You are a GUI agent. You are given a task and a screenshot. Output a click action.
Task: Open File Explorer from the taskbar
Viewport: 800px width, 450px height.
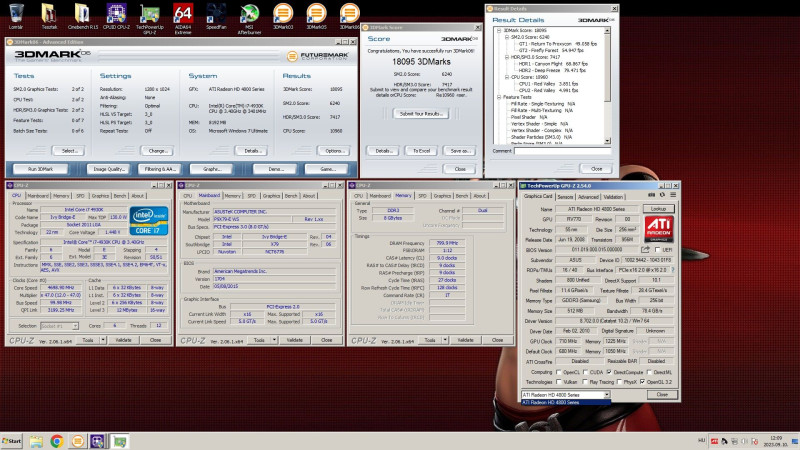(x=36, y=441)
